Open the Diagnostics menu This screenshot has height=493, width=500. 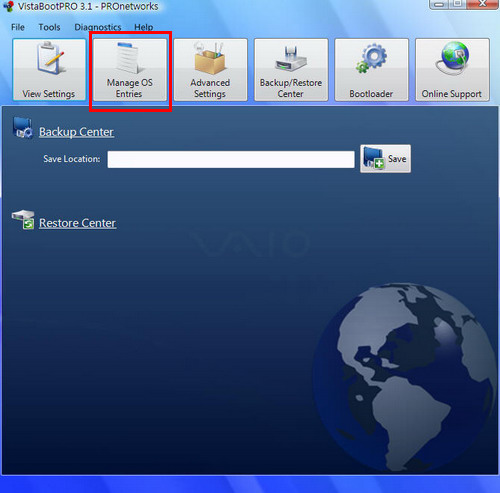98,27
